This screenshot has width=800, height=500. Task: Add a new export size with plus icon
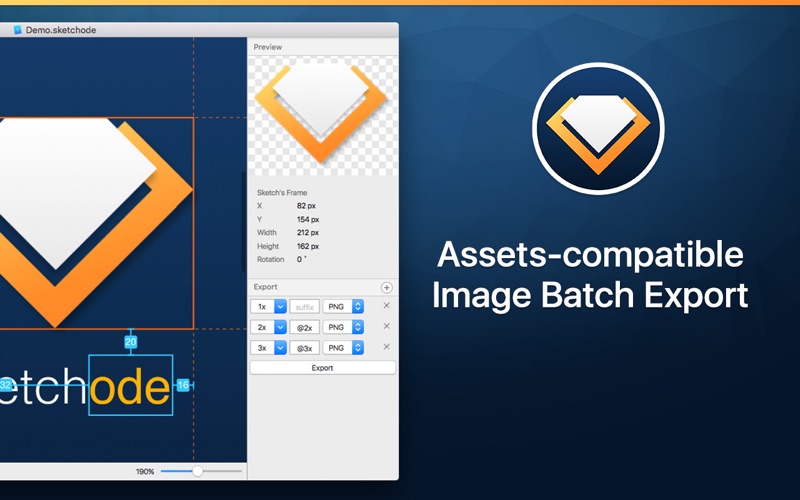[386, 288]
